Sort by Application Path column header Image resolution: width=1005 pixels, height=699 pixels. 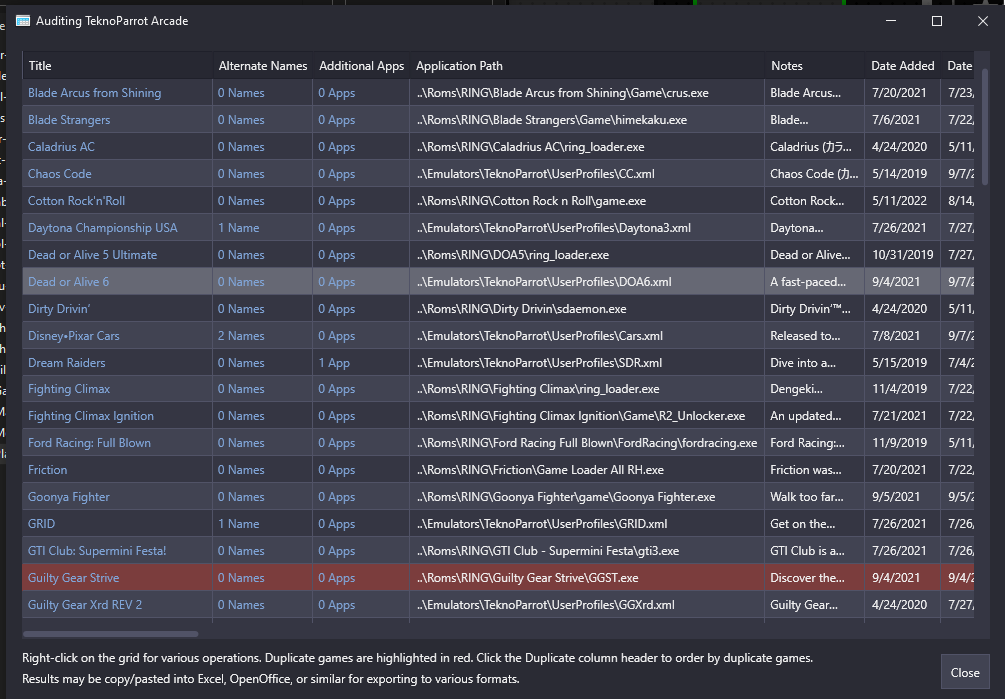coord(586,65)
